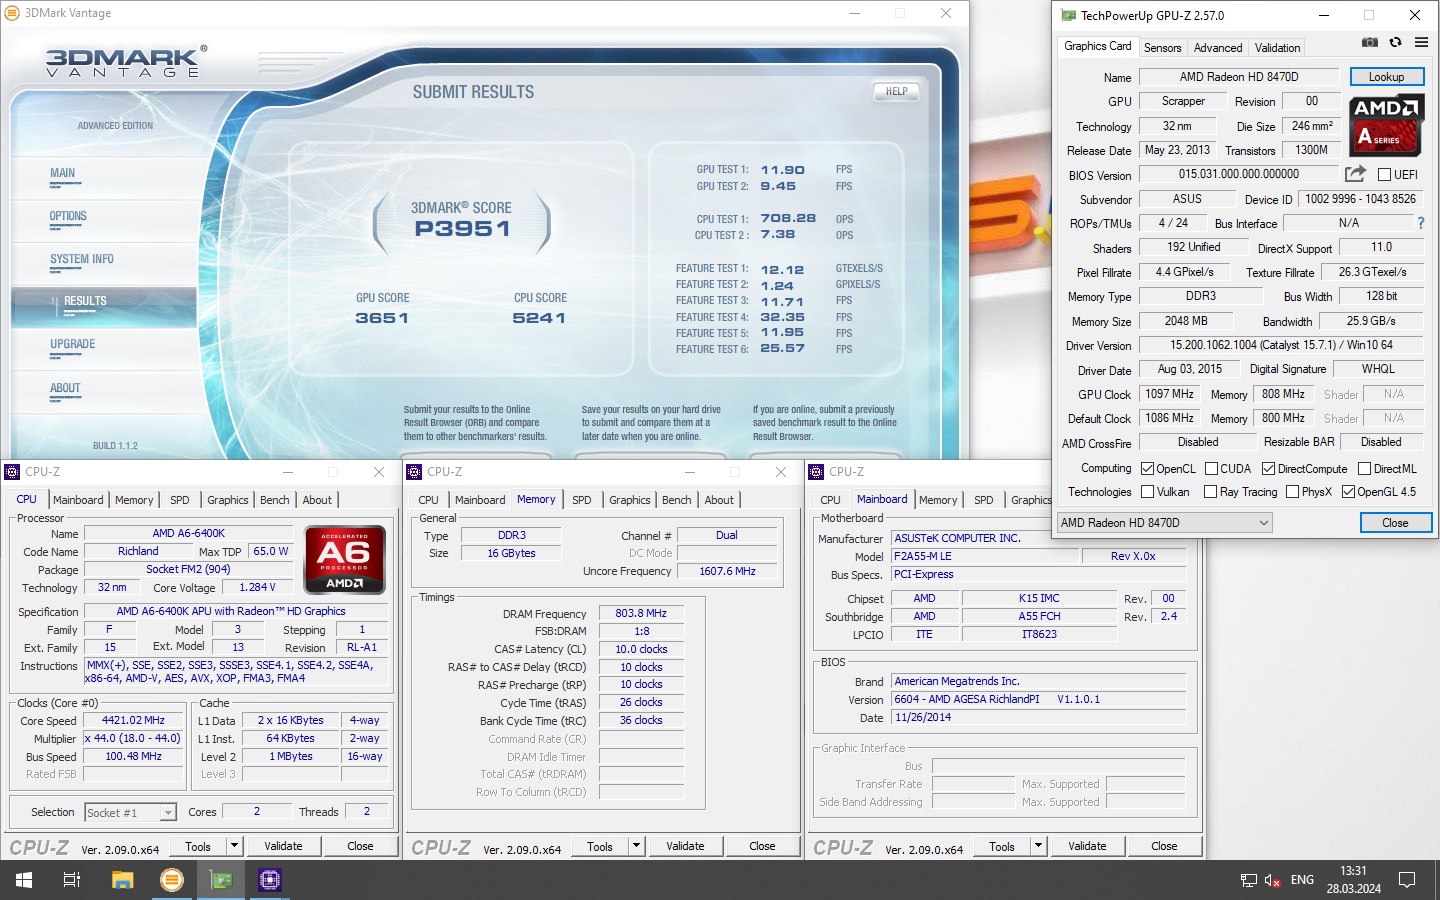1440x900 pixels.
Task: Click Close in the CPU-Z CPU window
Action: coord(360,846)
